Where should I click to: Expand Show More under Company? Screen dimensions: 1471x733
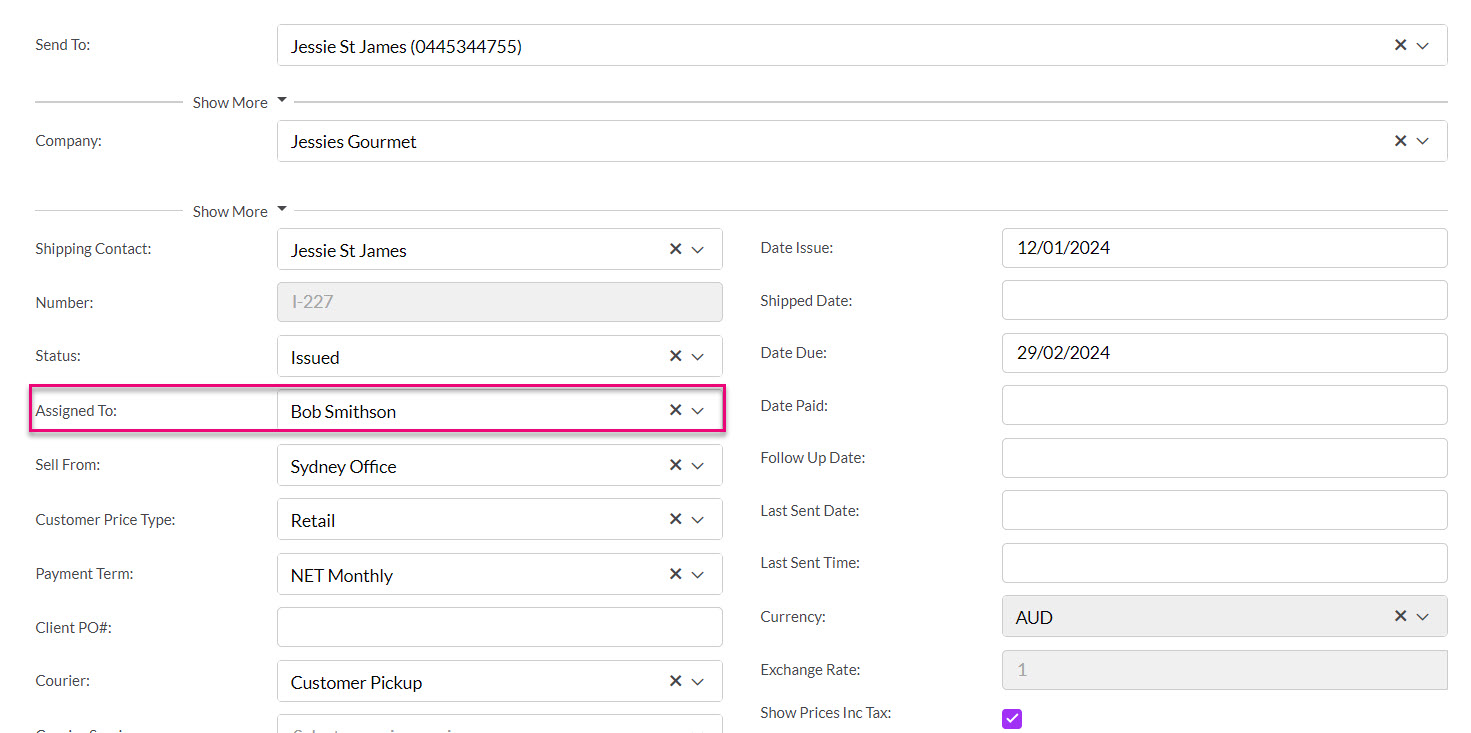pos(240,211)
